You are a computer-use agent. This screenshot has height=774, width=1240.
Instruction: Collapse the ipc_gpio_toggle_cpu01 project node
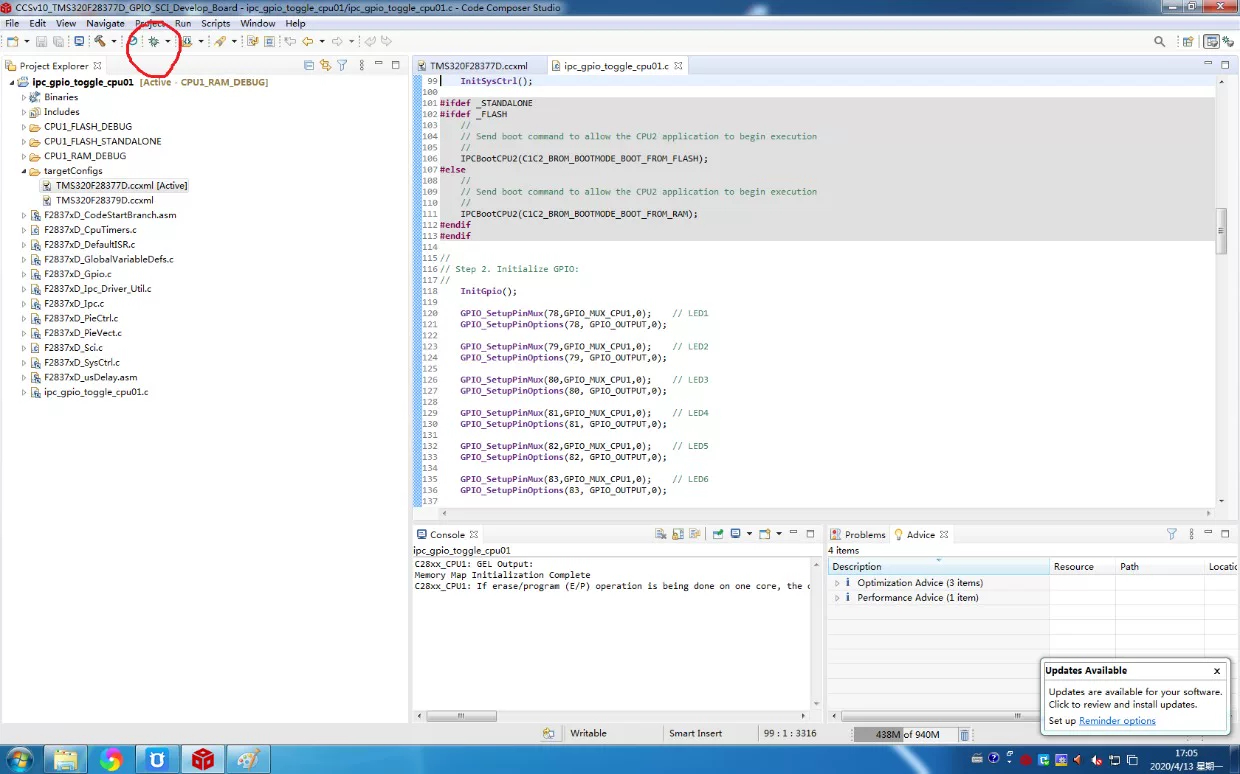coord(12,82)
